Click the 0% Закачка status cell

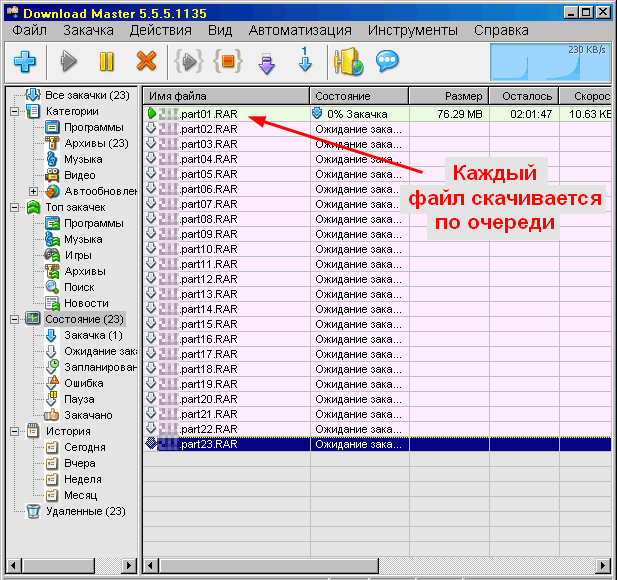[x=360, y=114]
